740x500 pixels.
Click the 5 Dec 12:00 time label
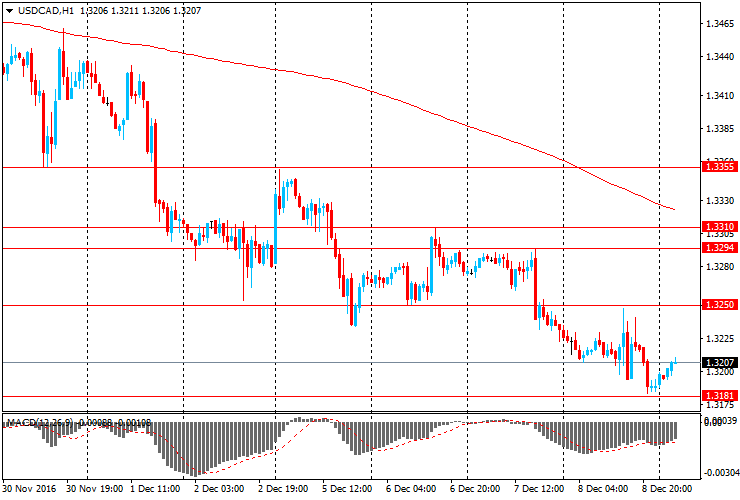click(347, 489)
